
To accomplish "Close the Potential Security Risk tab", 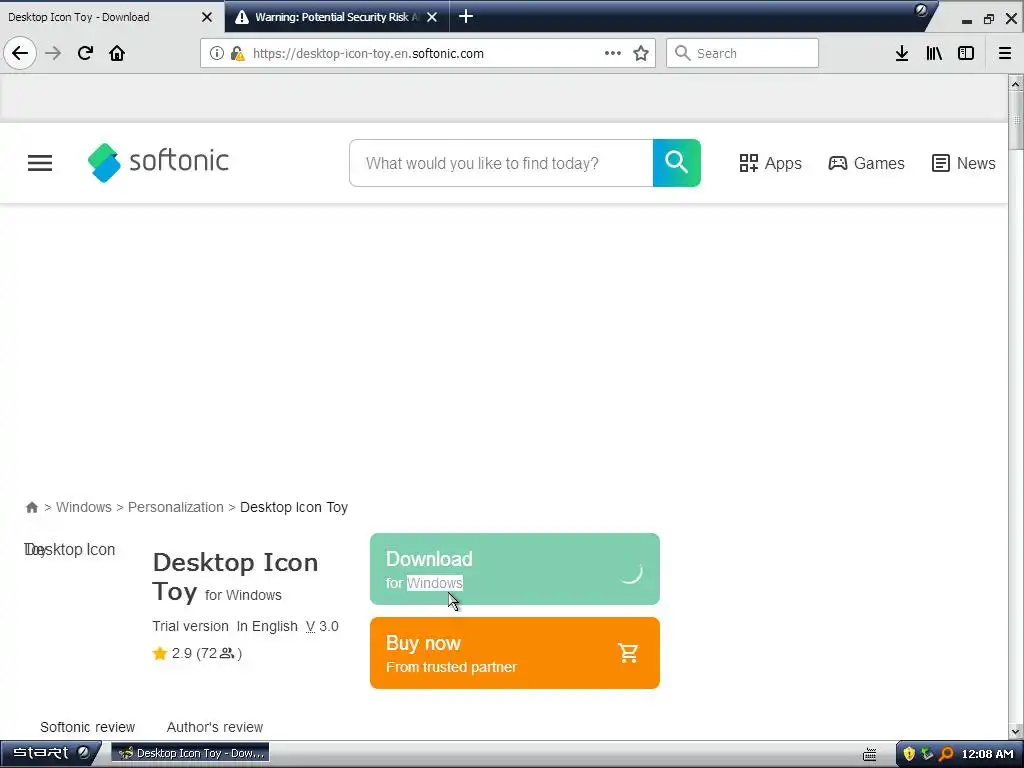I will 432,17.
